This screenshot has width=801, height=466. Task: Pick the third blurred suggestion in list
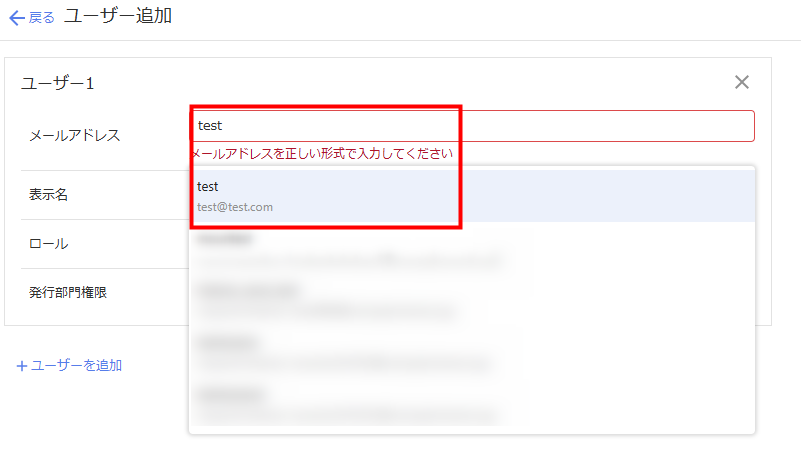pyautogui.click(x=330, y=301)
